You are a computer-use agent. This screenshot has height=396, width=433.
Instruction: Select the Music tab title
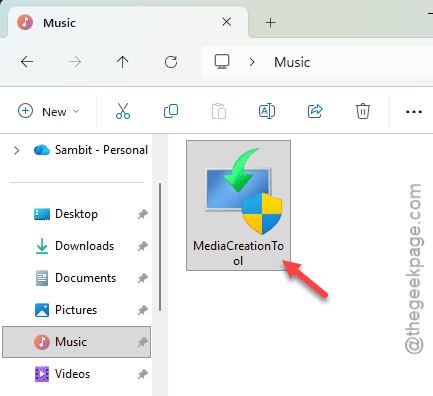click(59, 23)
